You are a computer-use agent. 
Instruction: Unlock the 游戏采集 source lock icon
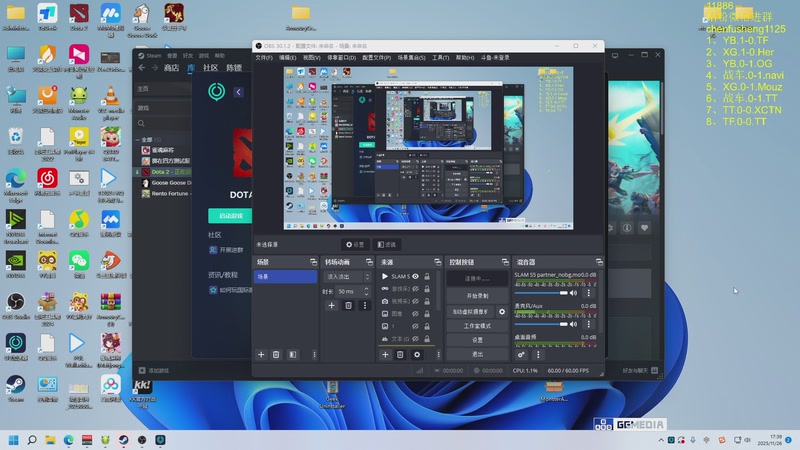pyautogui.click(x=427, y=289)
